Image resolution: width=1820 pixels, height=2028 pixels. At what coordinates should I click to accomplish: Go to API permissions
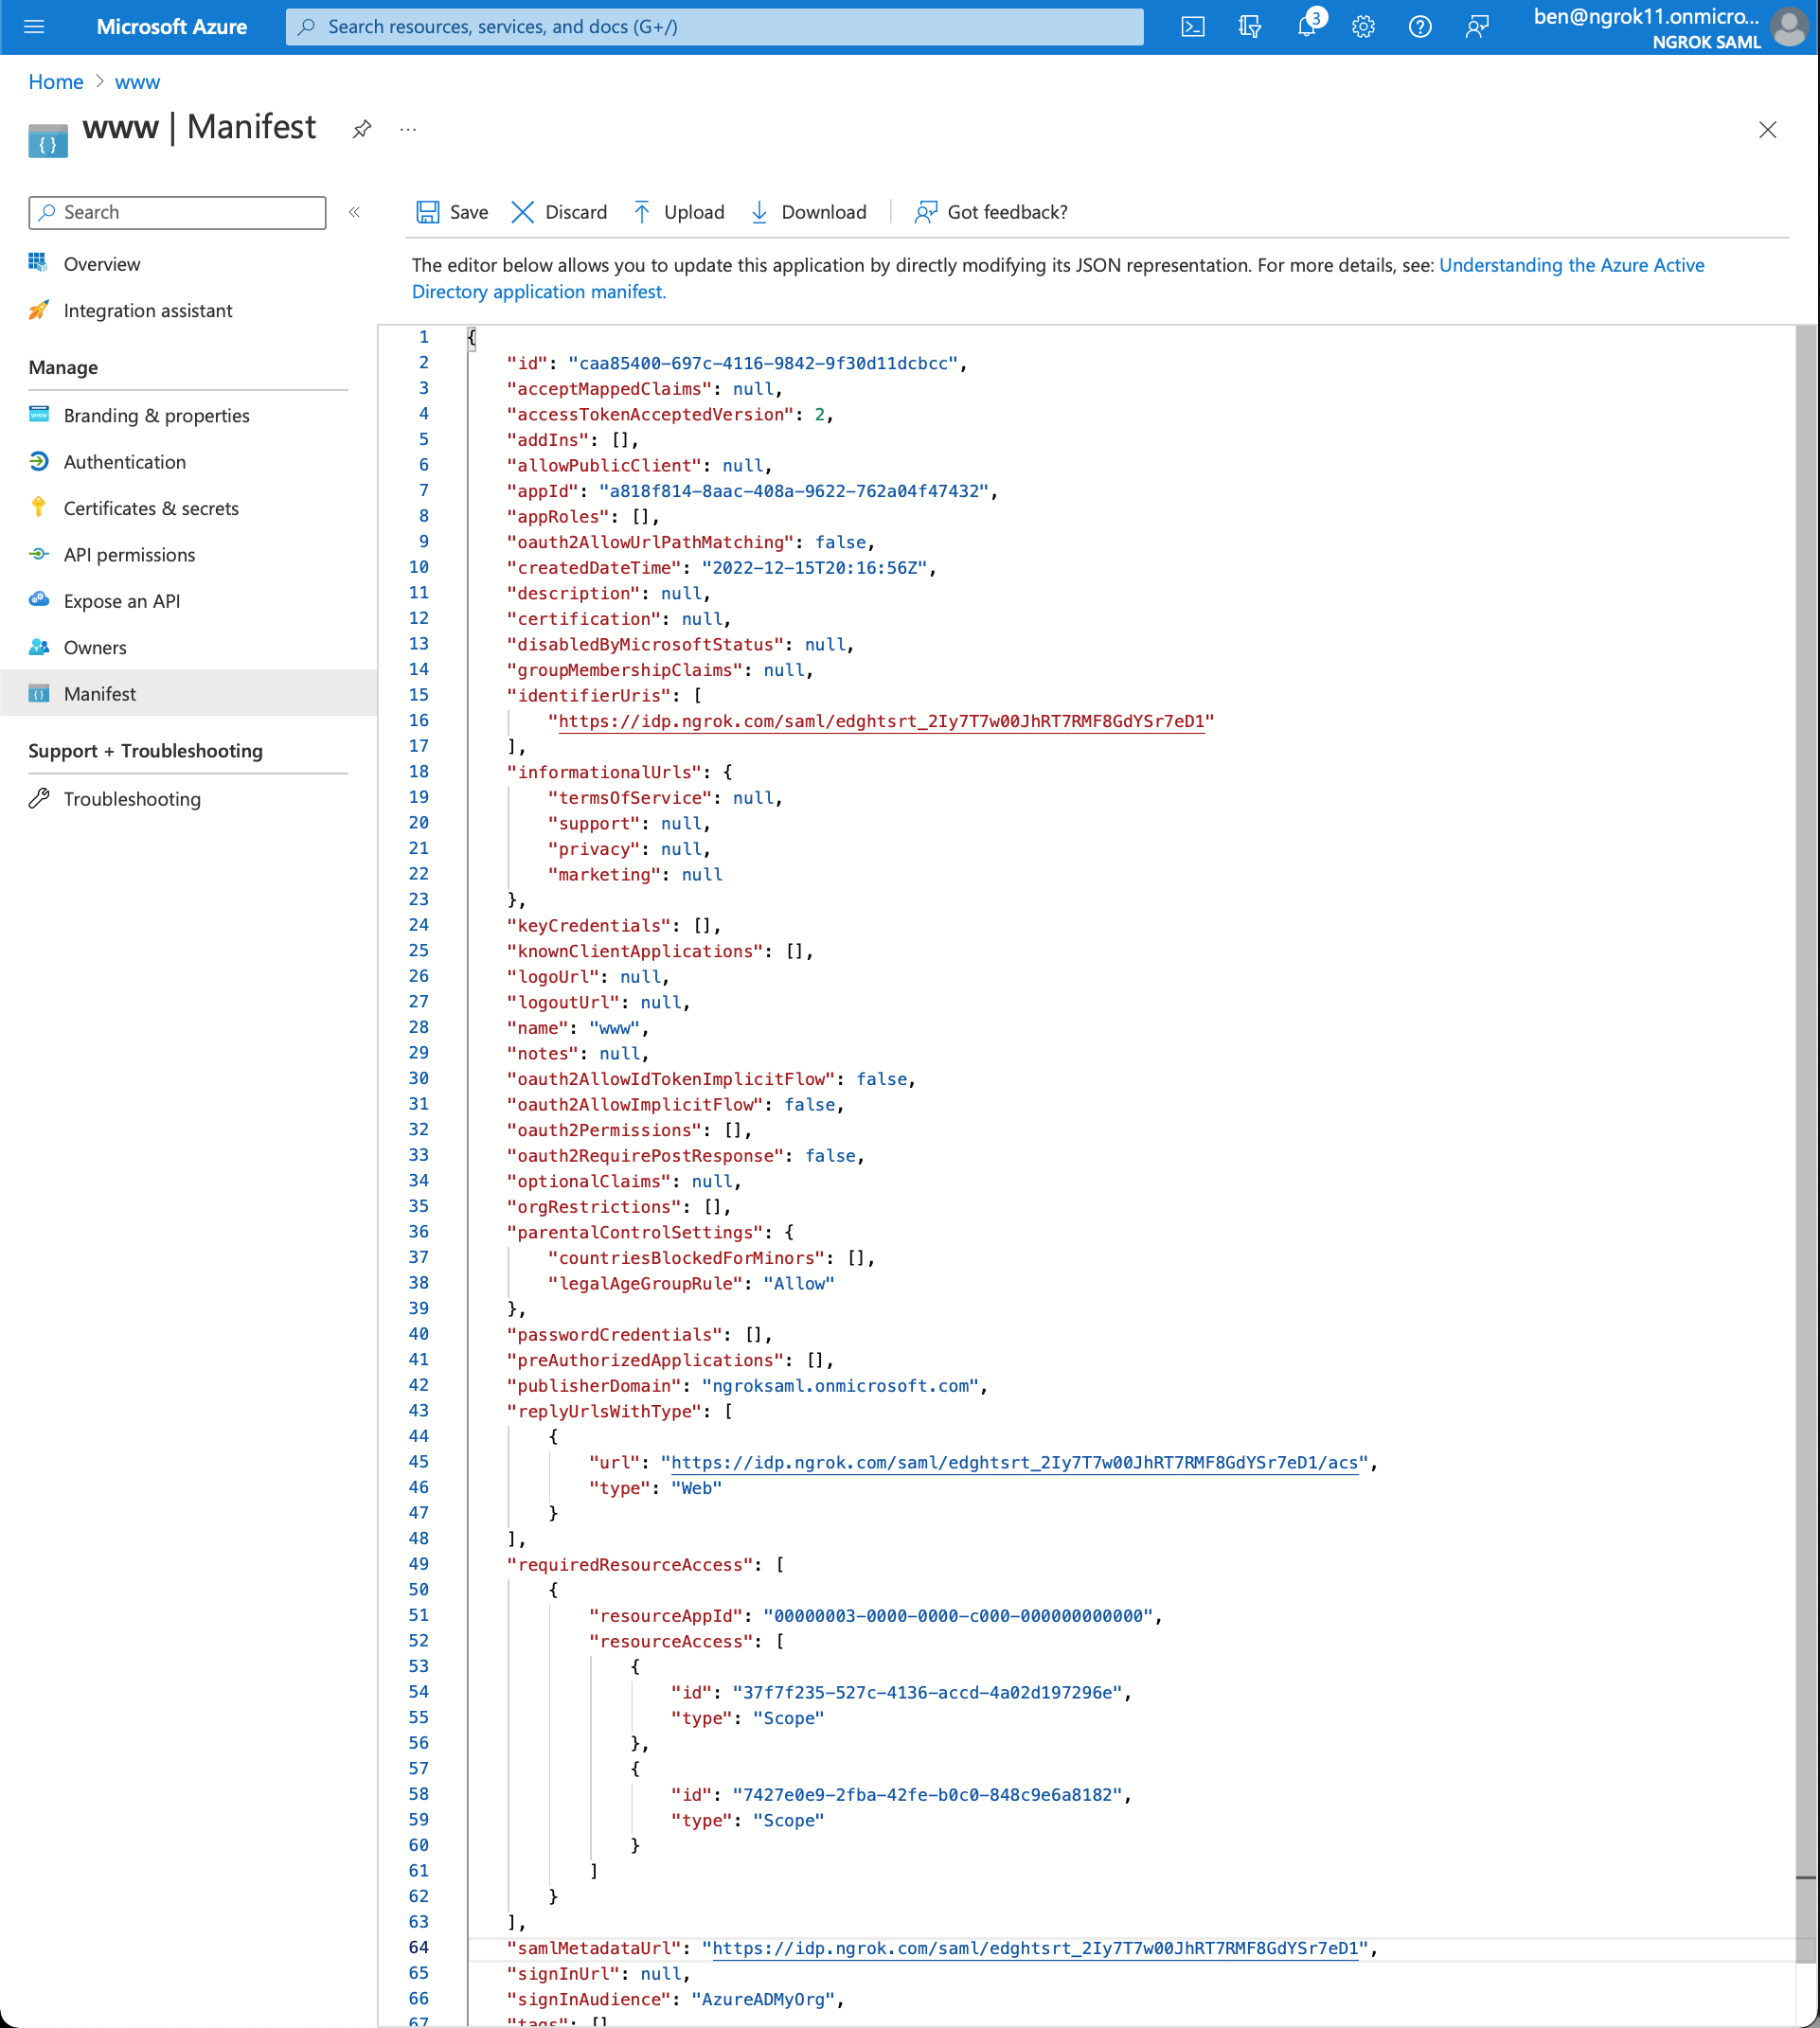tap(129, 554)
